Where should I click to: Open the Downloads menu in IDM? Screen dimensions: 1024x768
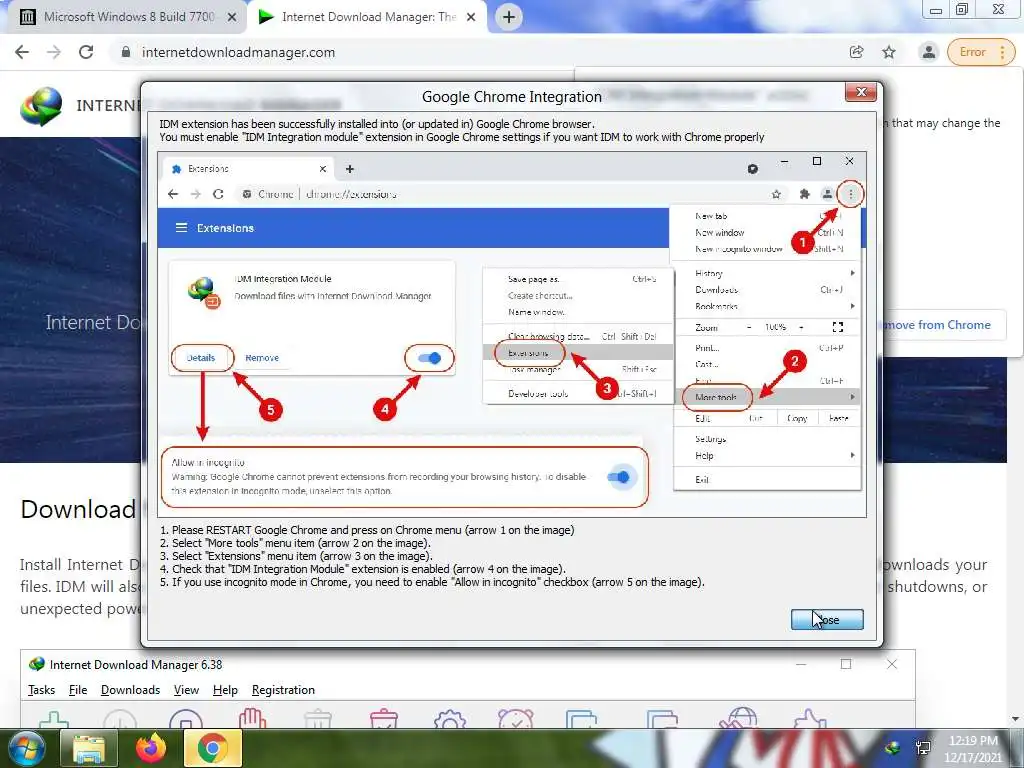tap(130, 690)
